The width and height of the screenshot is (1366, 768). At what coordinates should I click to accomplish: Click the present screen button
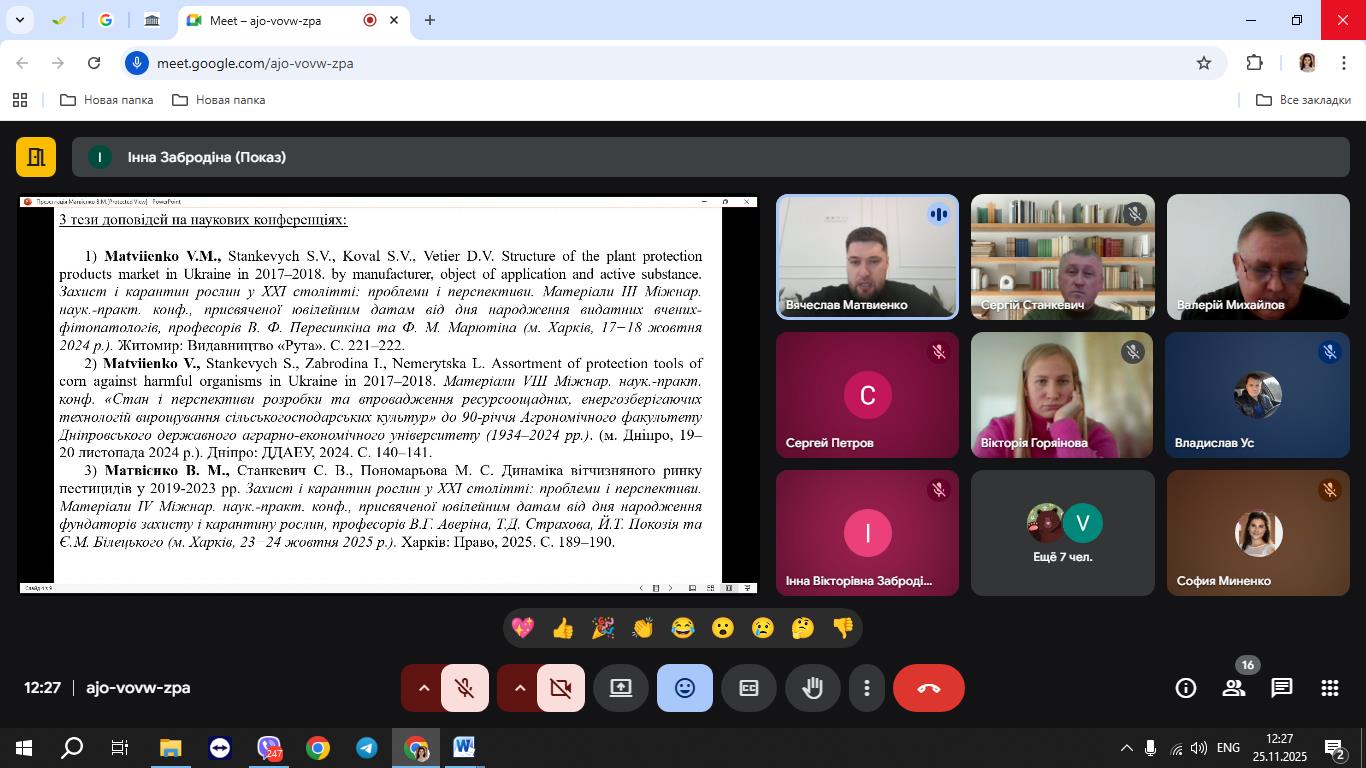621,688
